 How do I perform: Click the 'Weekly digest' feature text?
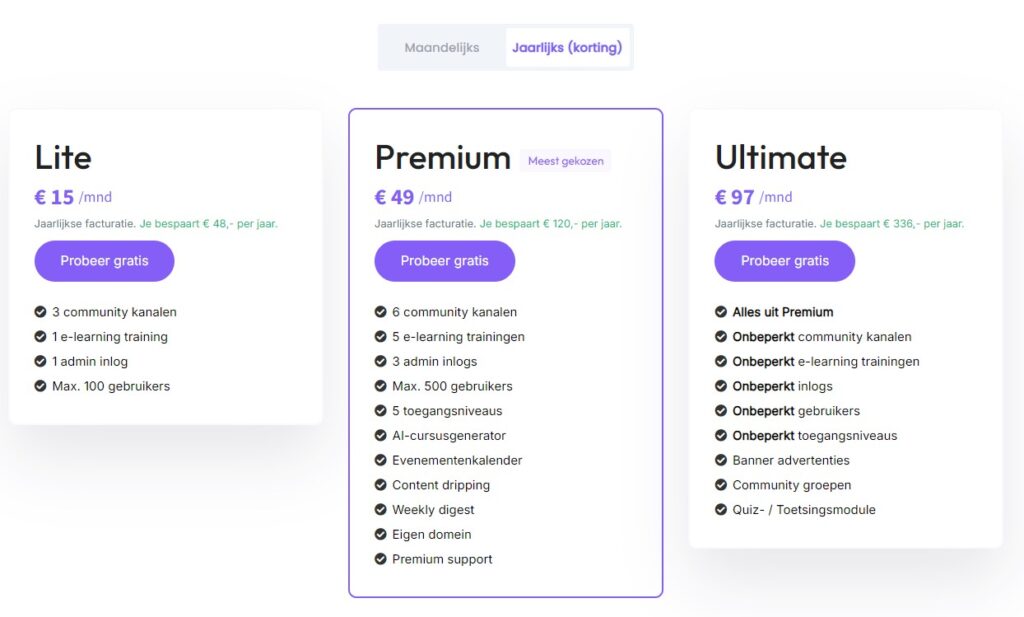(x=433, y=510)
